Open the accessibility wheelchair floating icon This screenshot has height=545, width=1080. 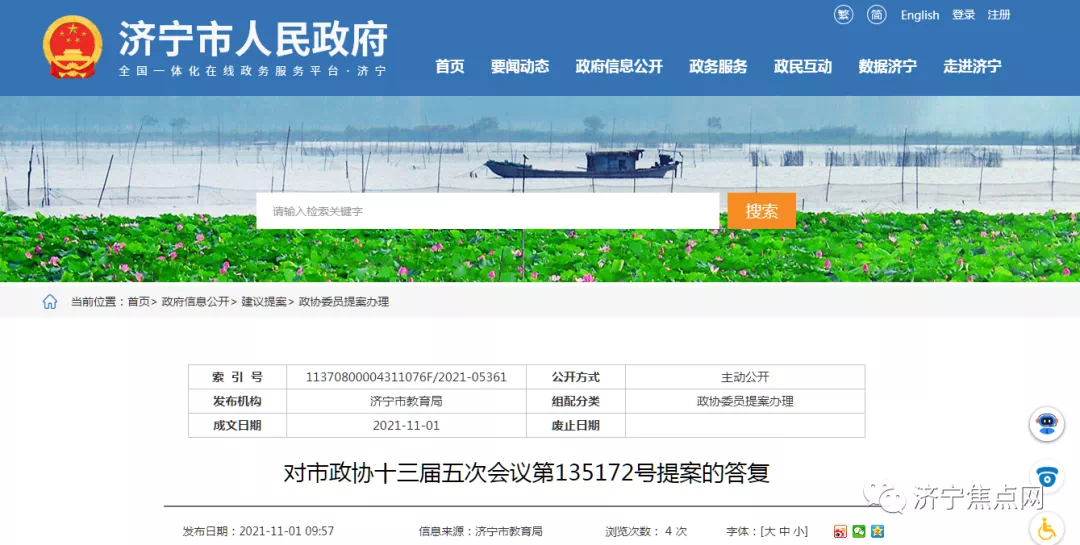pos(1047,529)
